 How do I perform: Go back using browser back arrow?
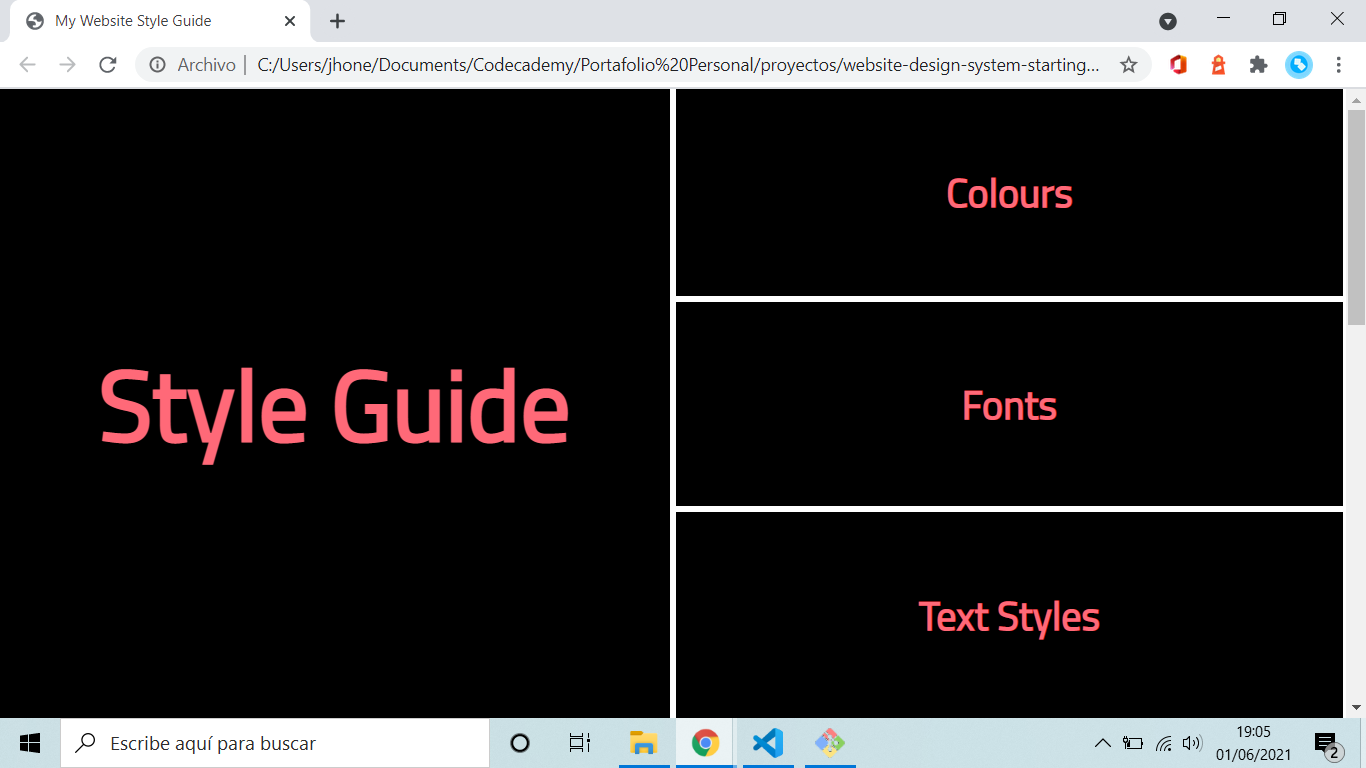tap(27, 65)
